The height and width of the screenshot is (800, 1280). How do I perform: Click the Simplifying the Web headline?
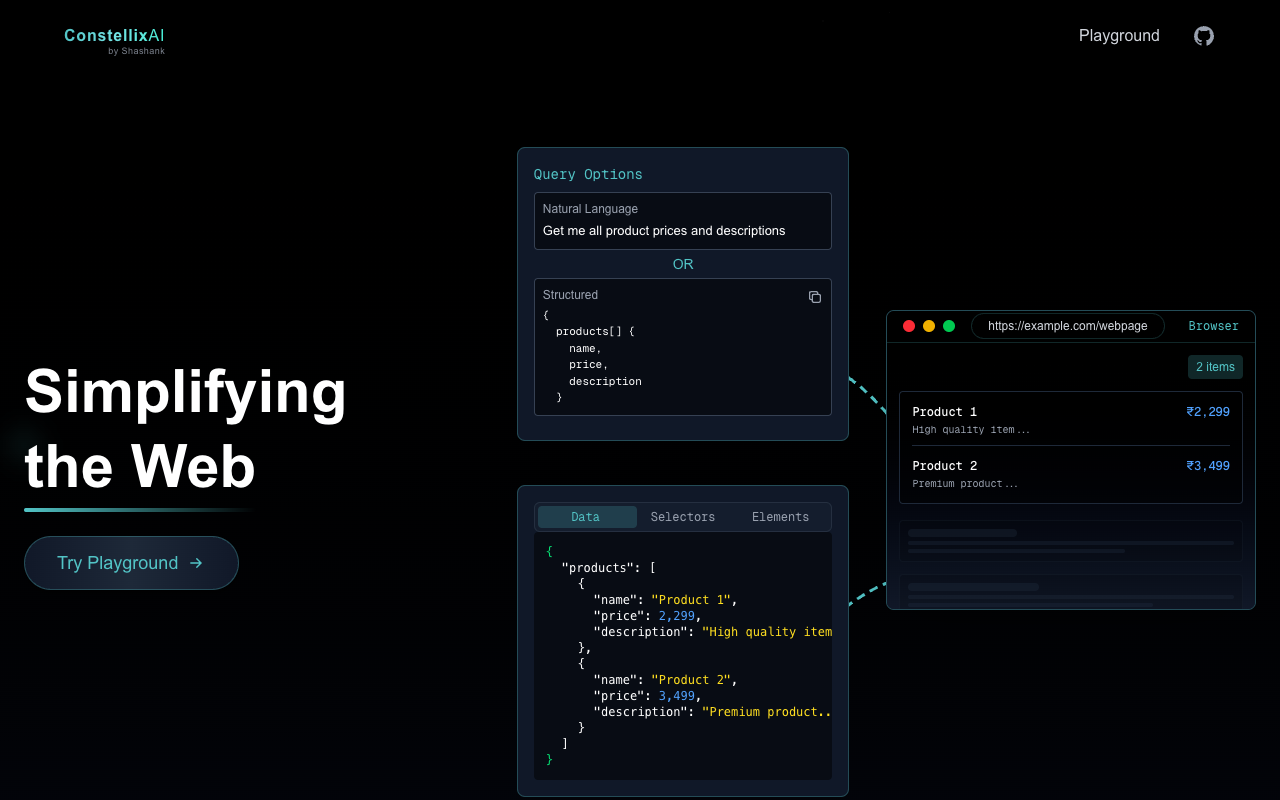[186, 428]
